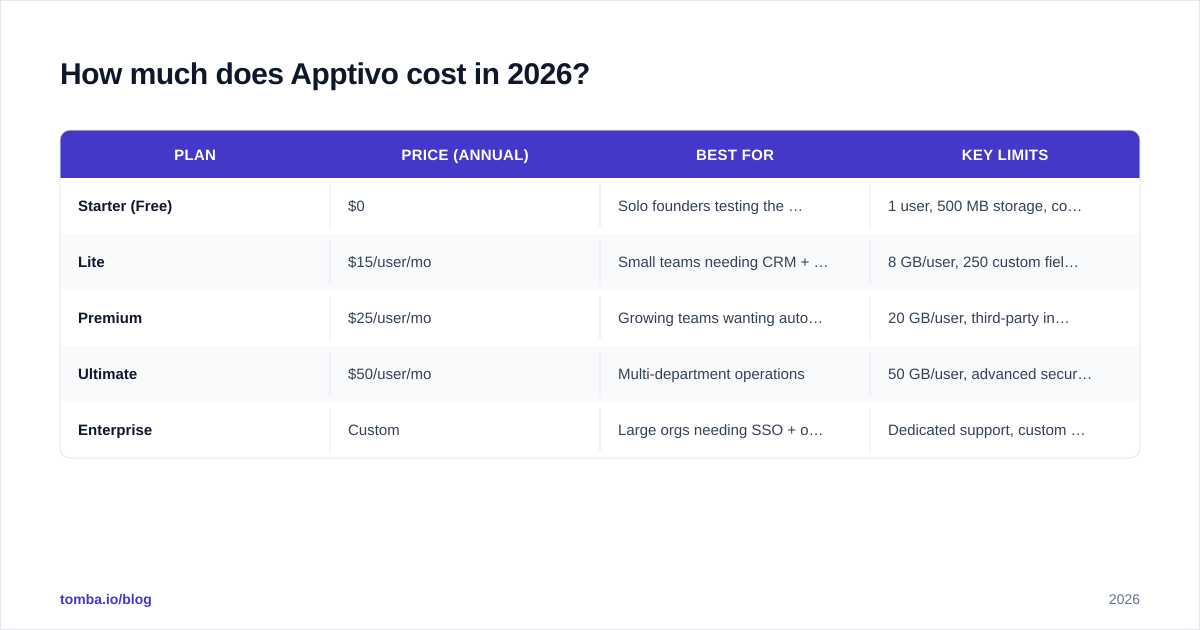Image resolution: width=1200 pixels, height=630 pixels.
Task: Select the Ultimate plan cell
Action: [195, 374]
